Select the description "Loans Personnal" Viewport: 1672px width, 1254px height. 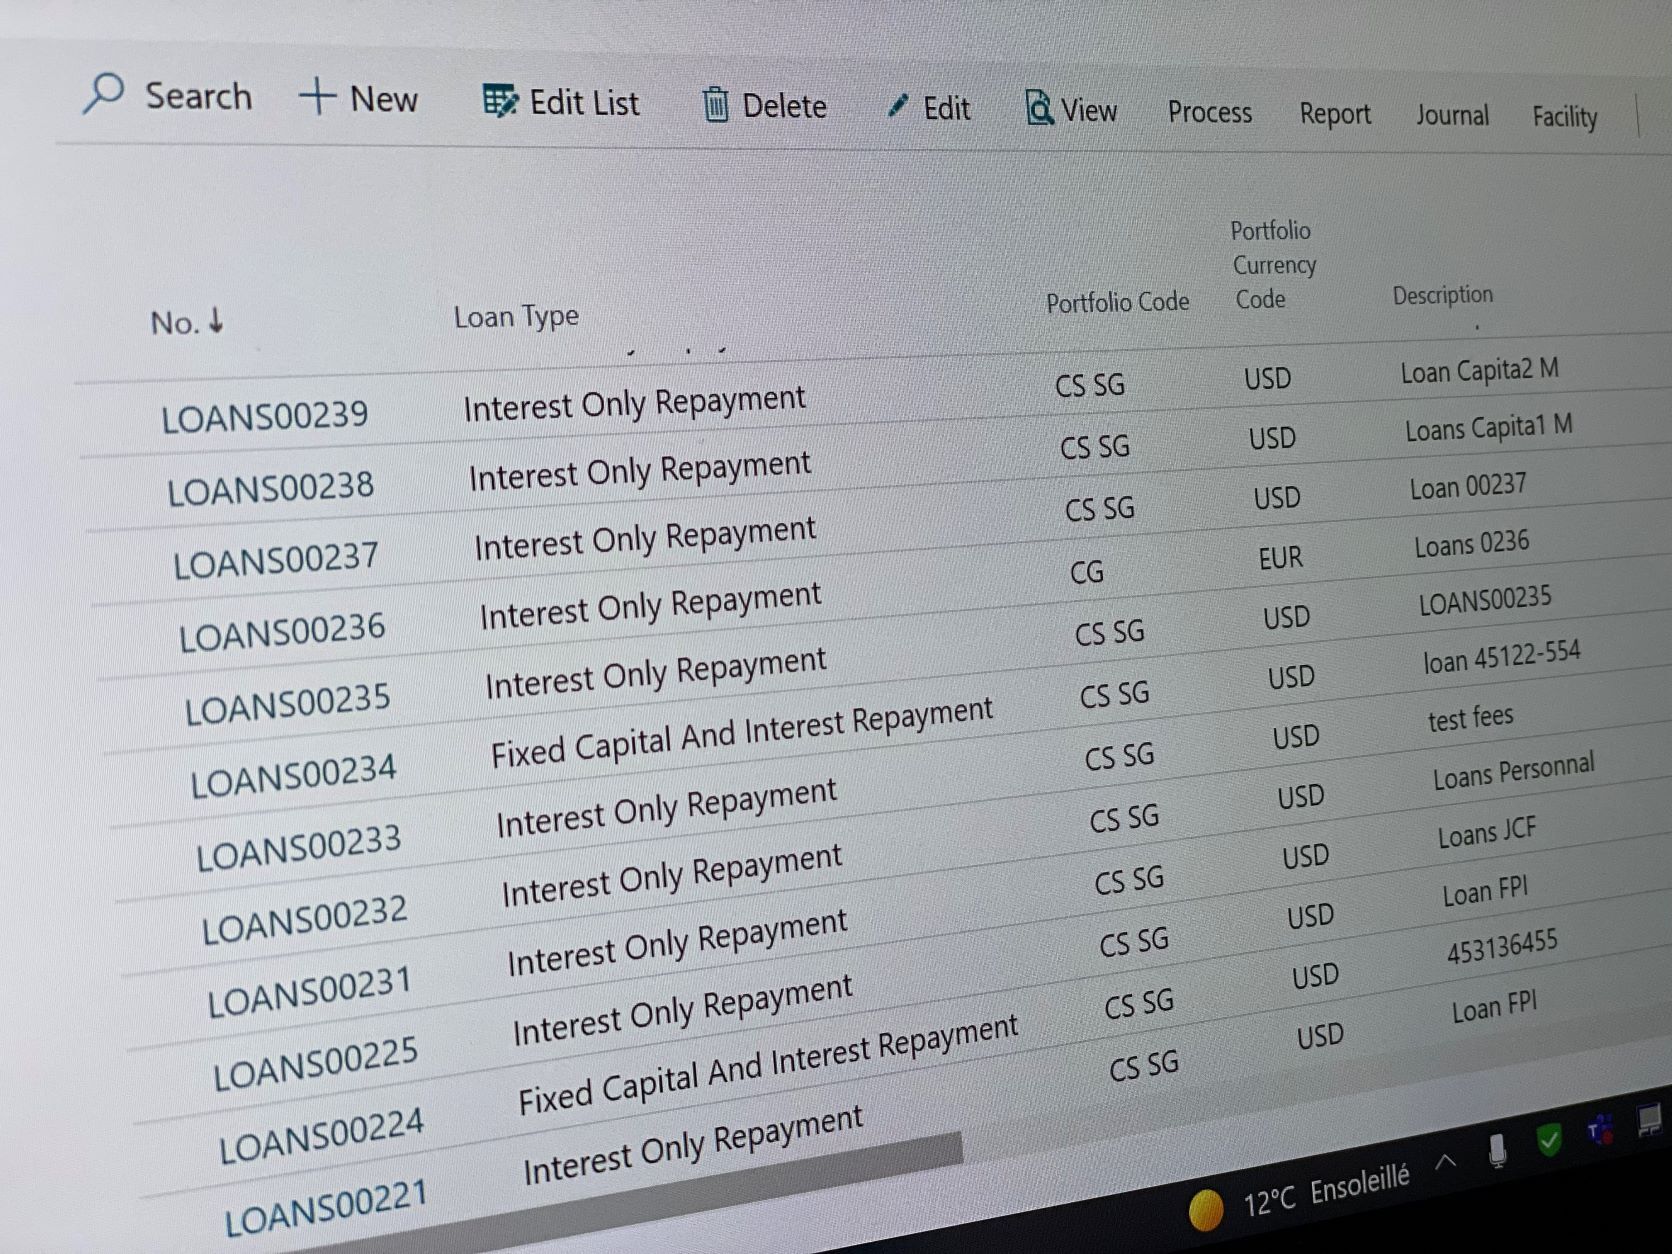coord(1514,771)
